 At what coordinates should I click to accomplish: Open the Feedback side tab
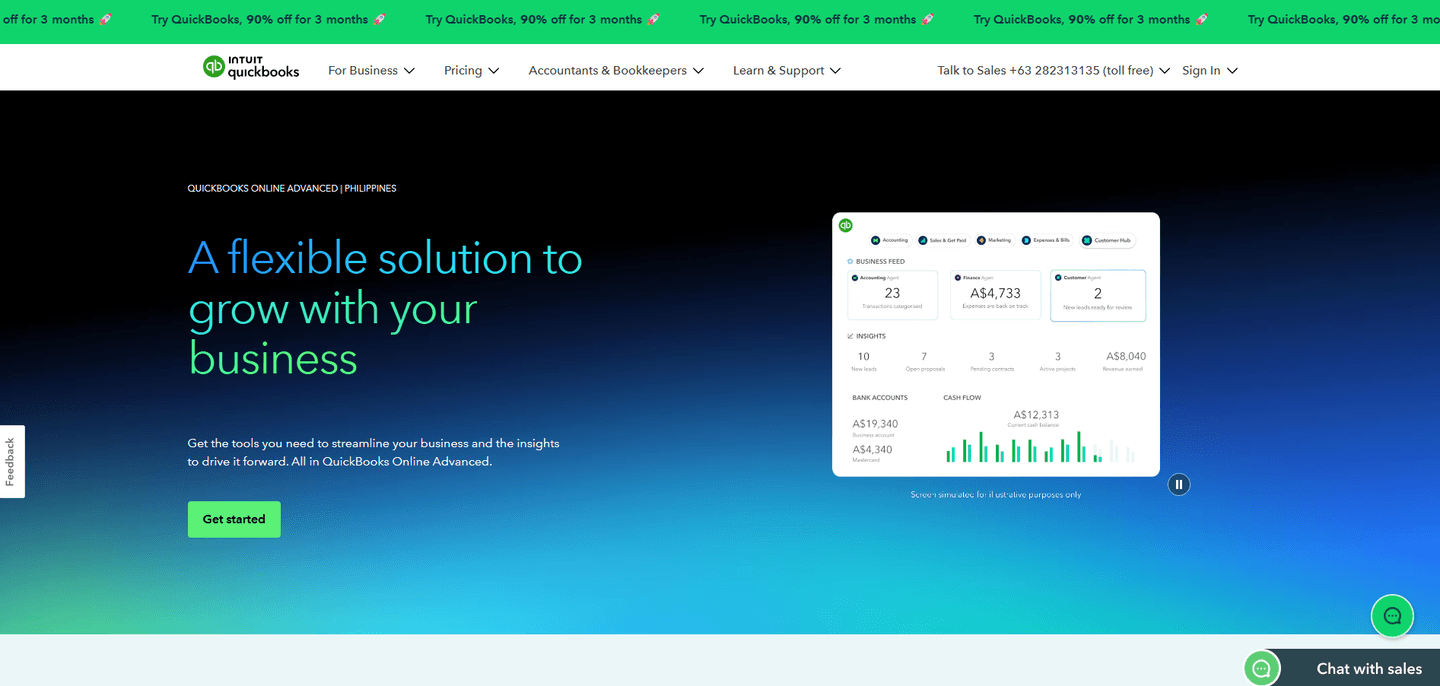pos(11,461)
